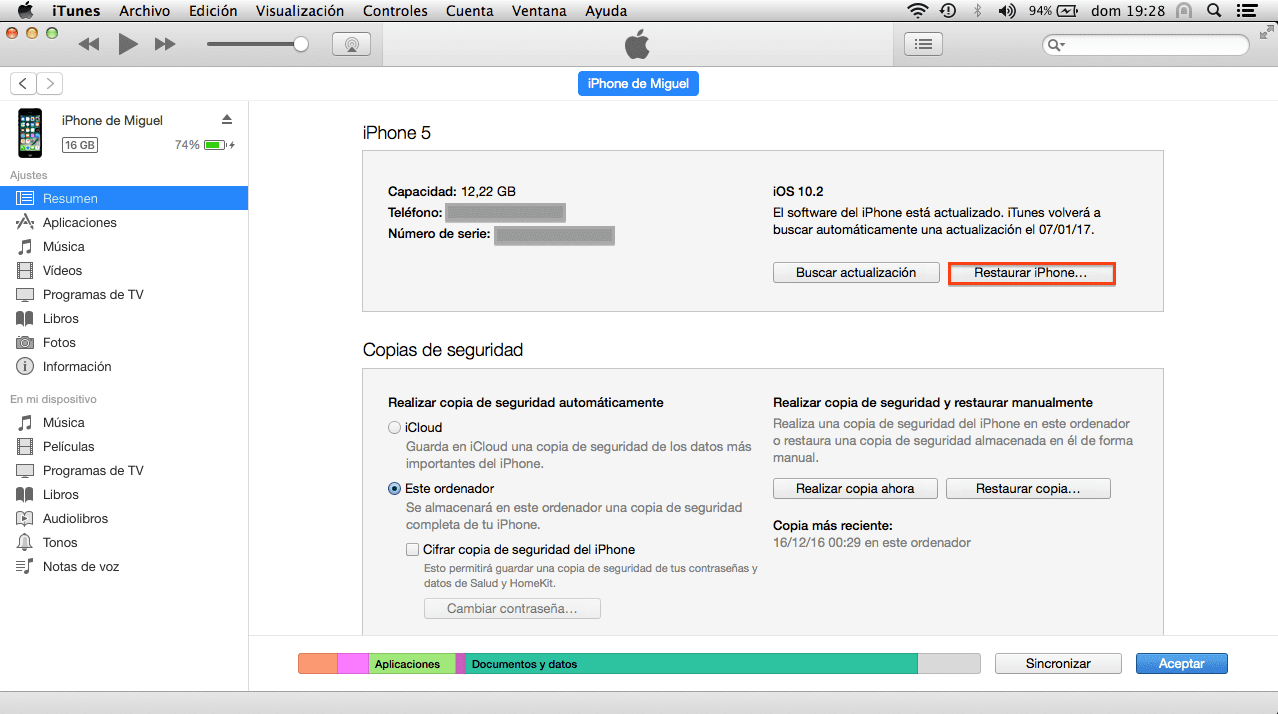Click Restaurar copia button
1278x714 pixels.
pos(1028,488)
